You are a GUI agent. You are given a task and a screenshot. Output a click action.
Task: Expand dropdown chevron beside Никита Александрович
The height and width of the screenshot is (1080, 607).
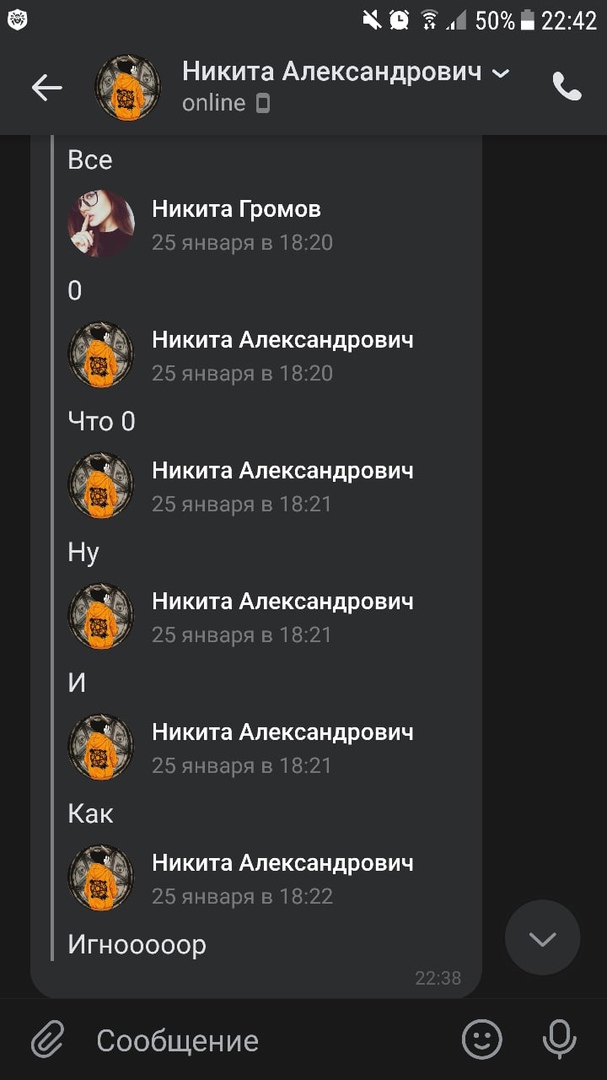(501, 73)
